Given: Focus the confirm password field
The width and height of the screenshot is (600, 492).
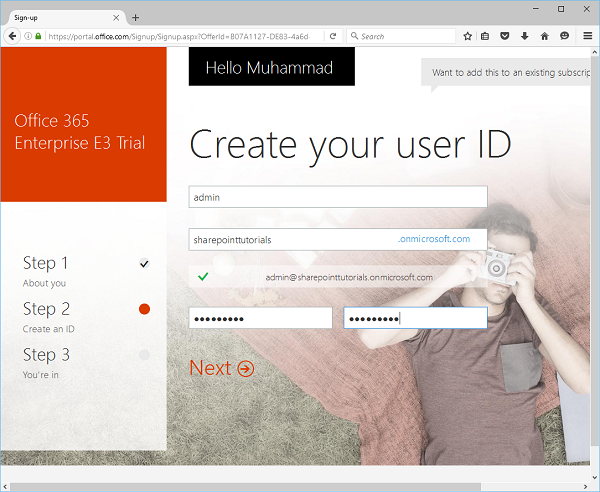Looking at the screenshot, I should click(x=415, y=318).
